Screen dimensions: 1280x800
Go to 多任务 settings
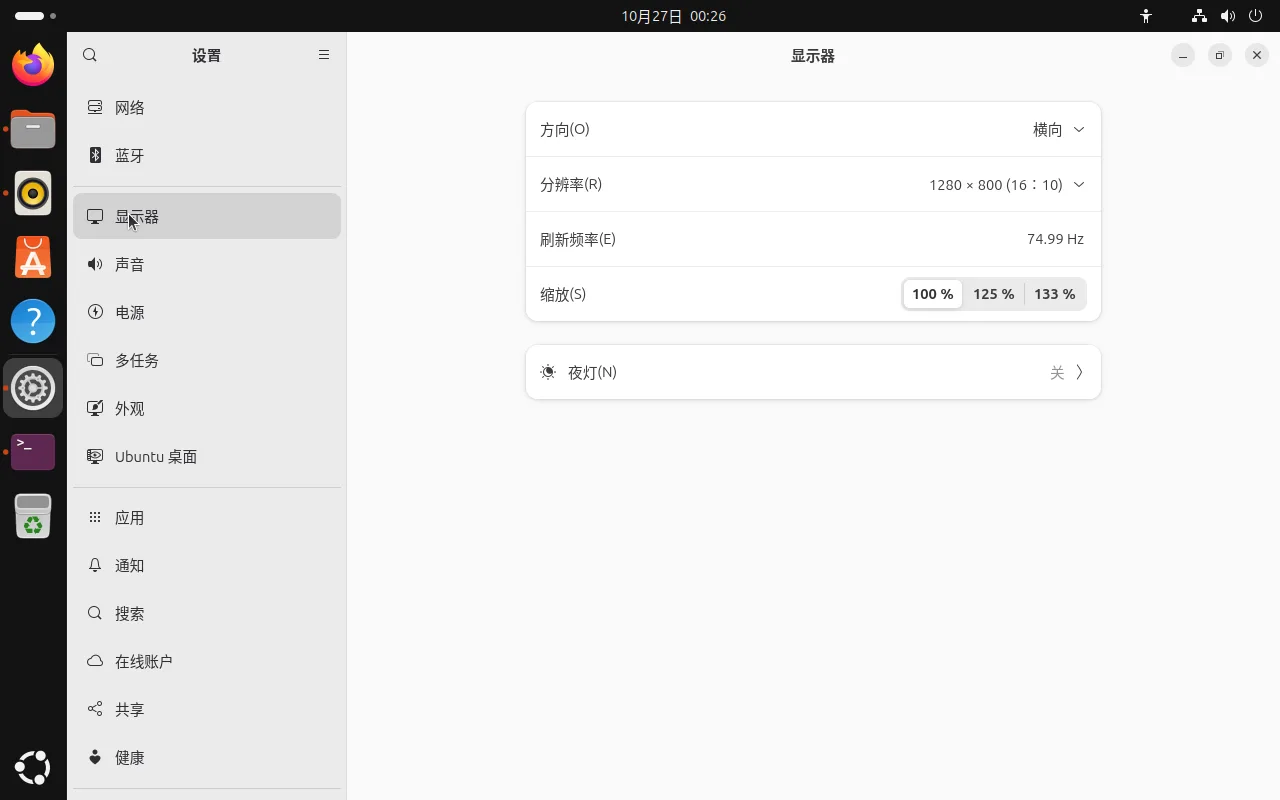pyautogui.click(x=207, y=360)
